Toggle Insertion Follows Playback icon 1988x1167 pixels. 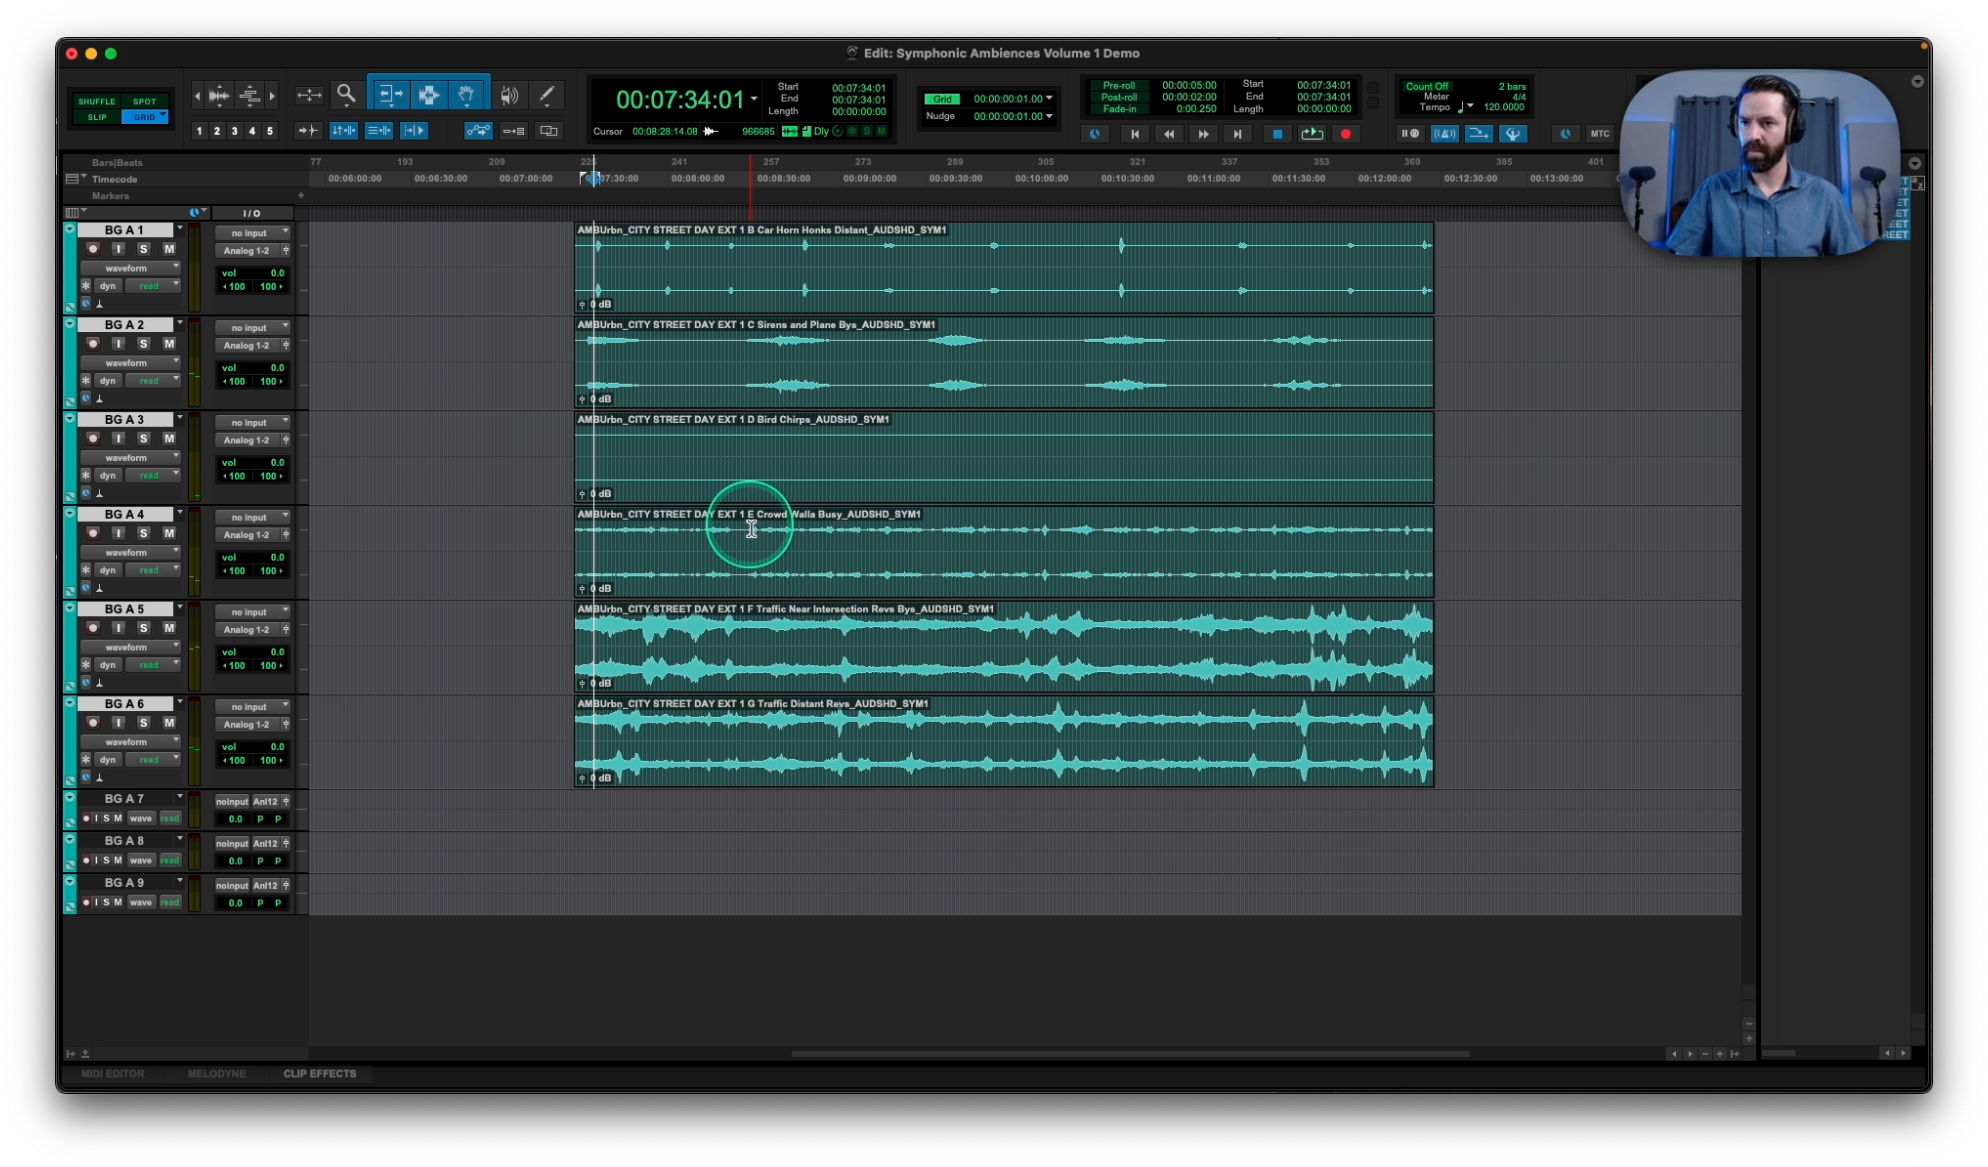(x=414, y=131)
